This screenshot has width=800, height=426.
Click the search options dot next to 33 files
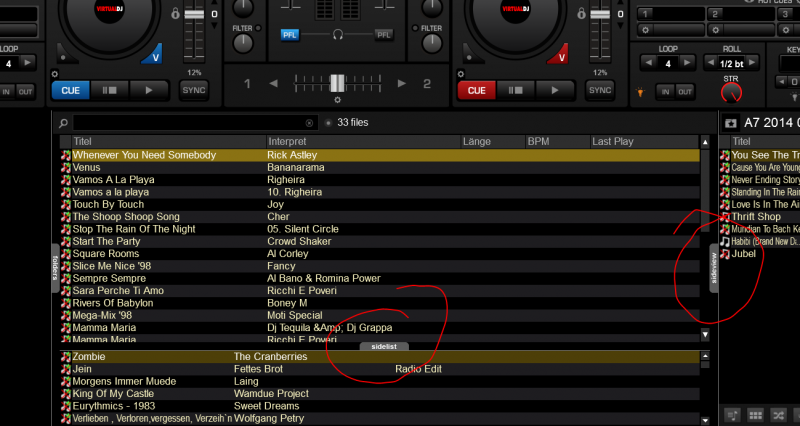[x=328, y=122]
